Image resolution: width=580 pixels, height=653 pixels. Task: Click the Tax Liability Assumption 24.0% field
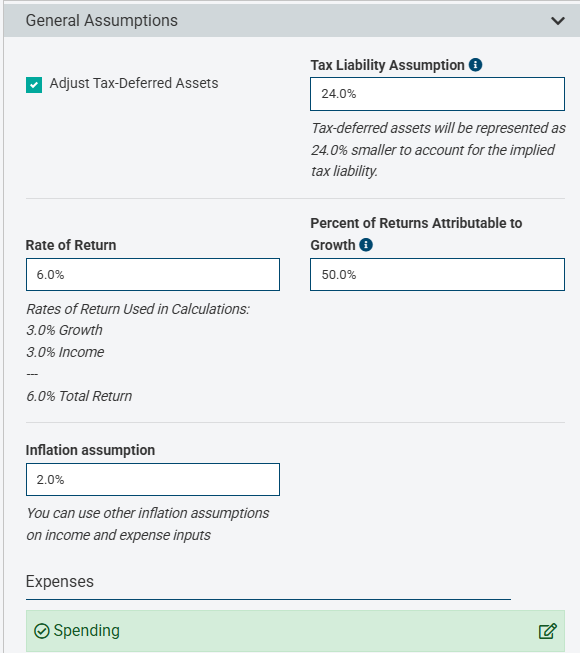[437, 94]
